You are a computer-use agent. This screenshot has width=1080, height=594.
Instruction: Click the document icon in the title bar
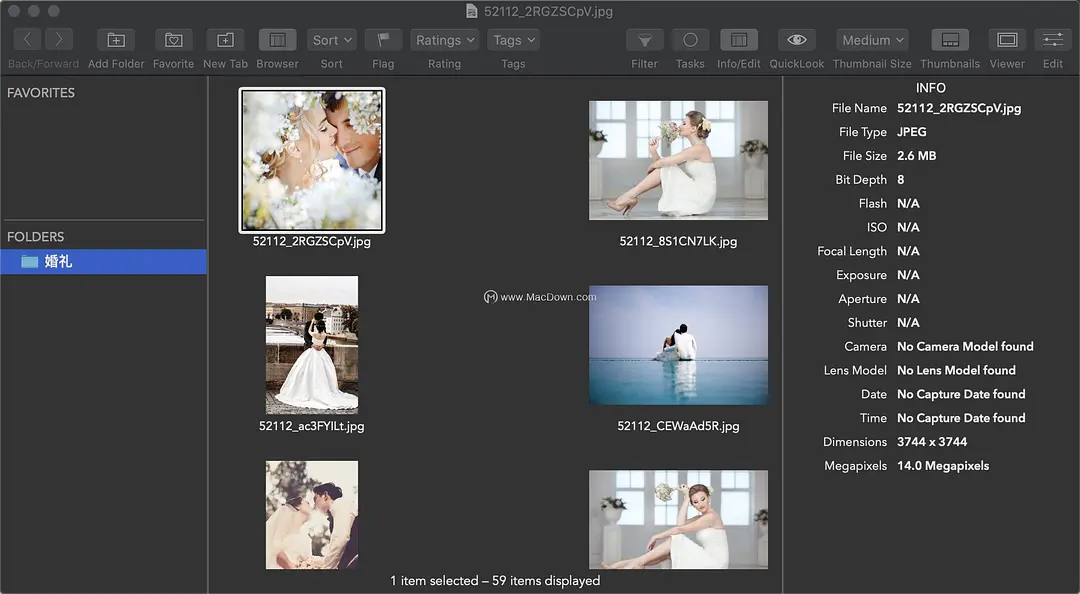pos(472,11)
